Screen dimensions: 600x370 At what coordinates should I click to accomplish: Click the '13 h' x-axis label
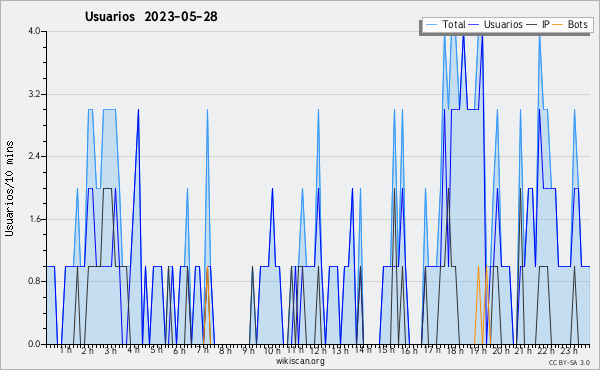point(340,351)
